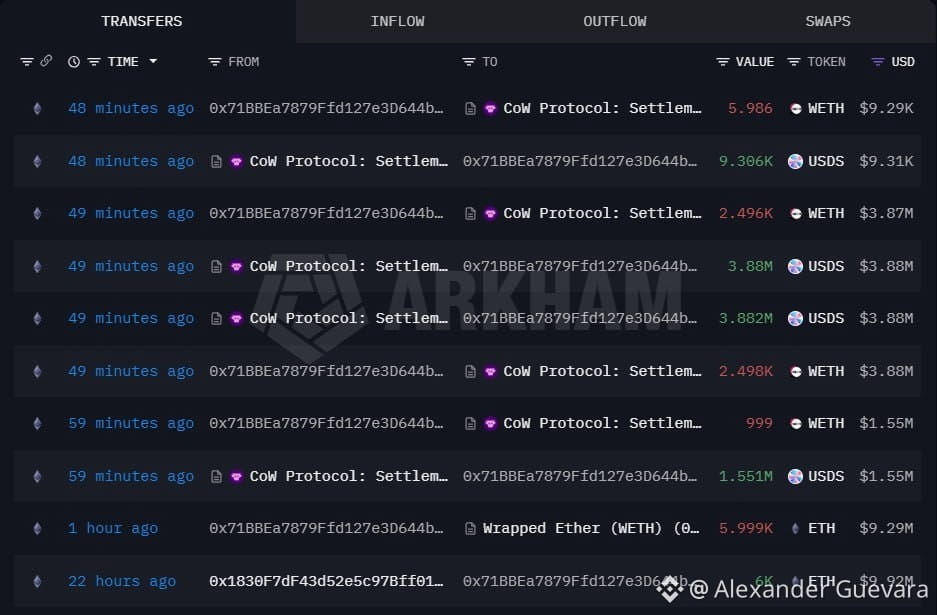This screenshot has height=615, width=937.
Task: Open the SWAPS tab
Action: (x=828, y=22)
